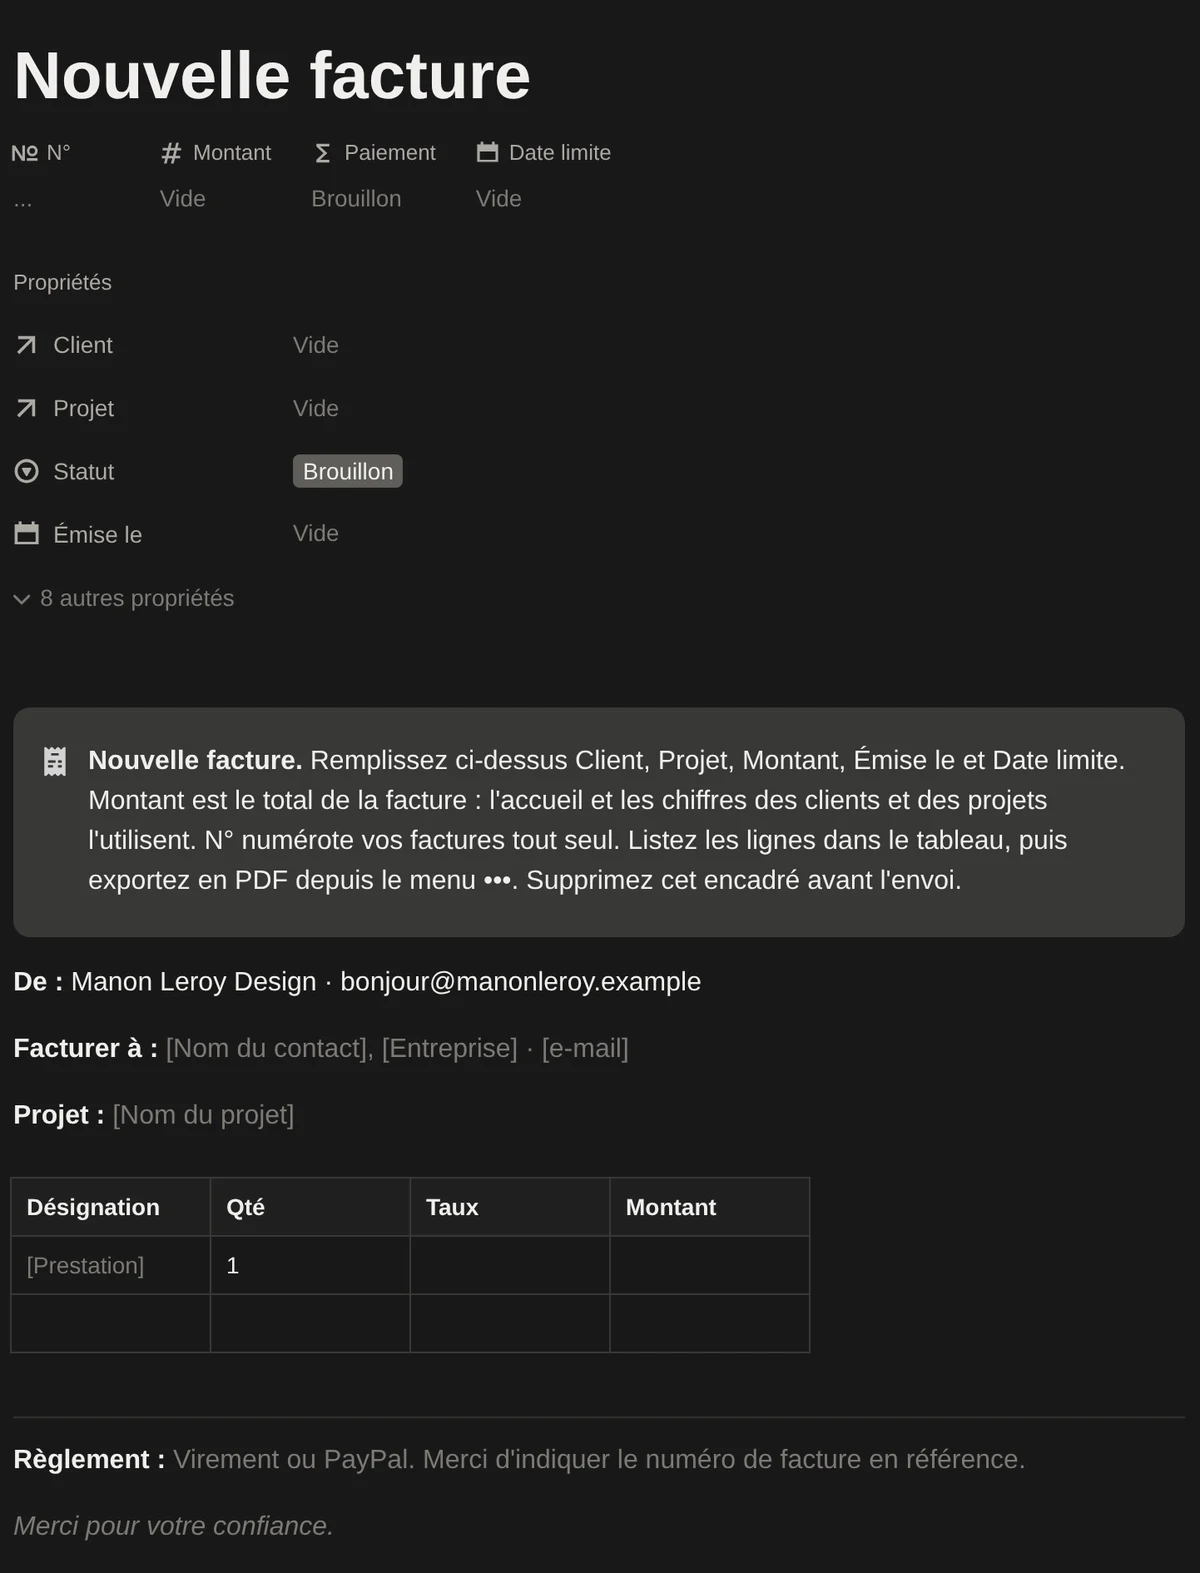
Task: Click the hash icon beside Montant
Action: (171, 153)
